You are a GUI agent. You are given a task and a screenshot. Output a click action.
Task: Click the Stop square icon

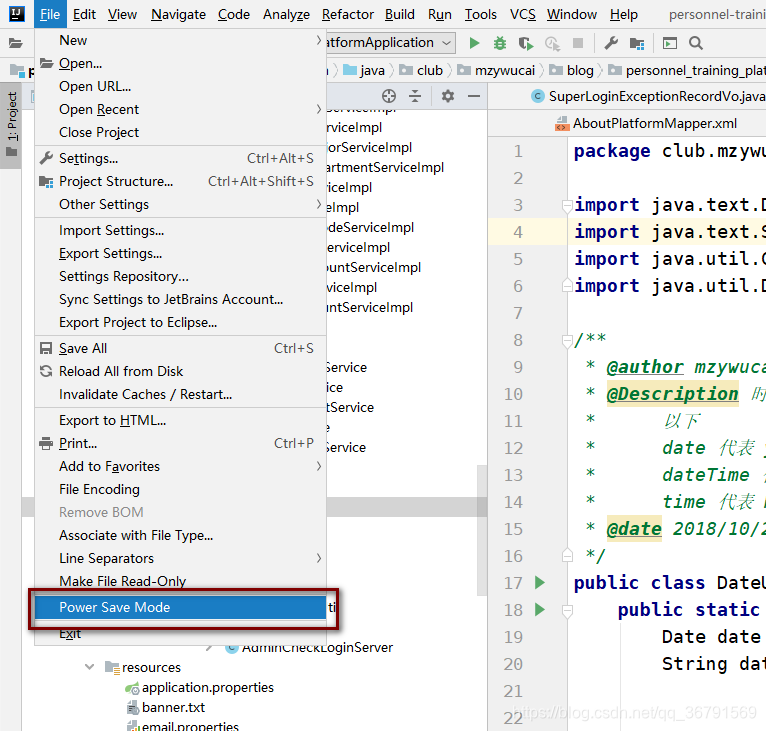click(x=578, y=43)
